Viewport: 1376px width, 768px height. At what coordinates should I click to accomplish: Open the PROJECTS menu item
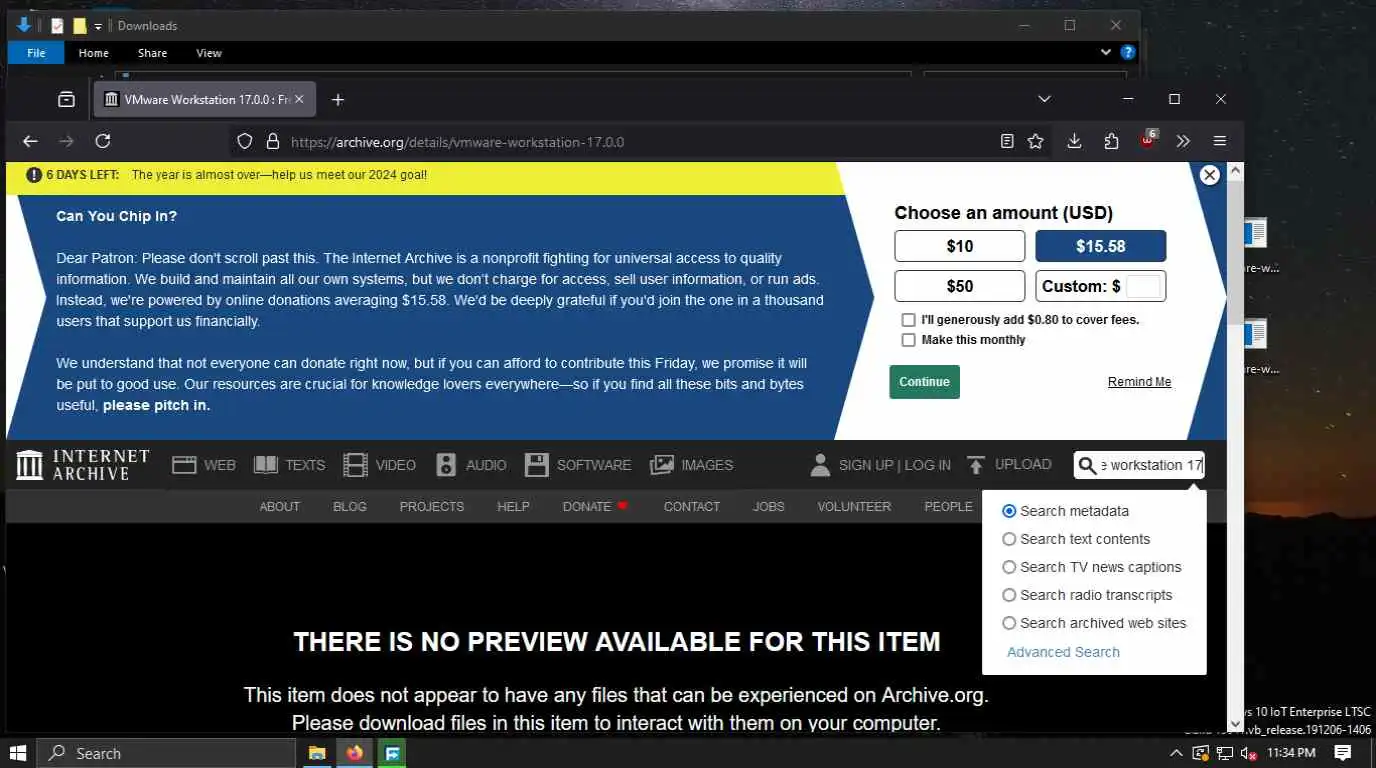pyautogui.click(x=432, y=507)
